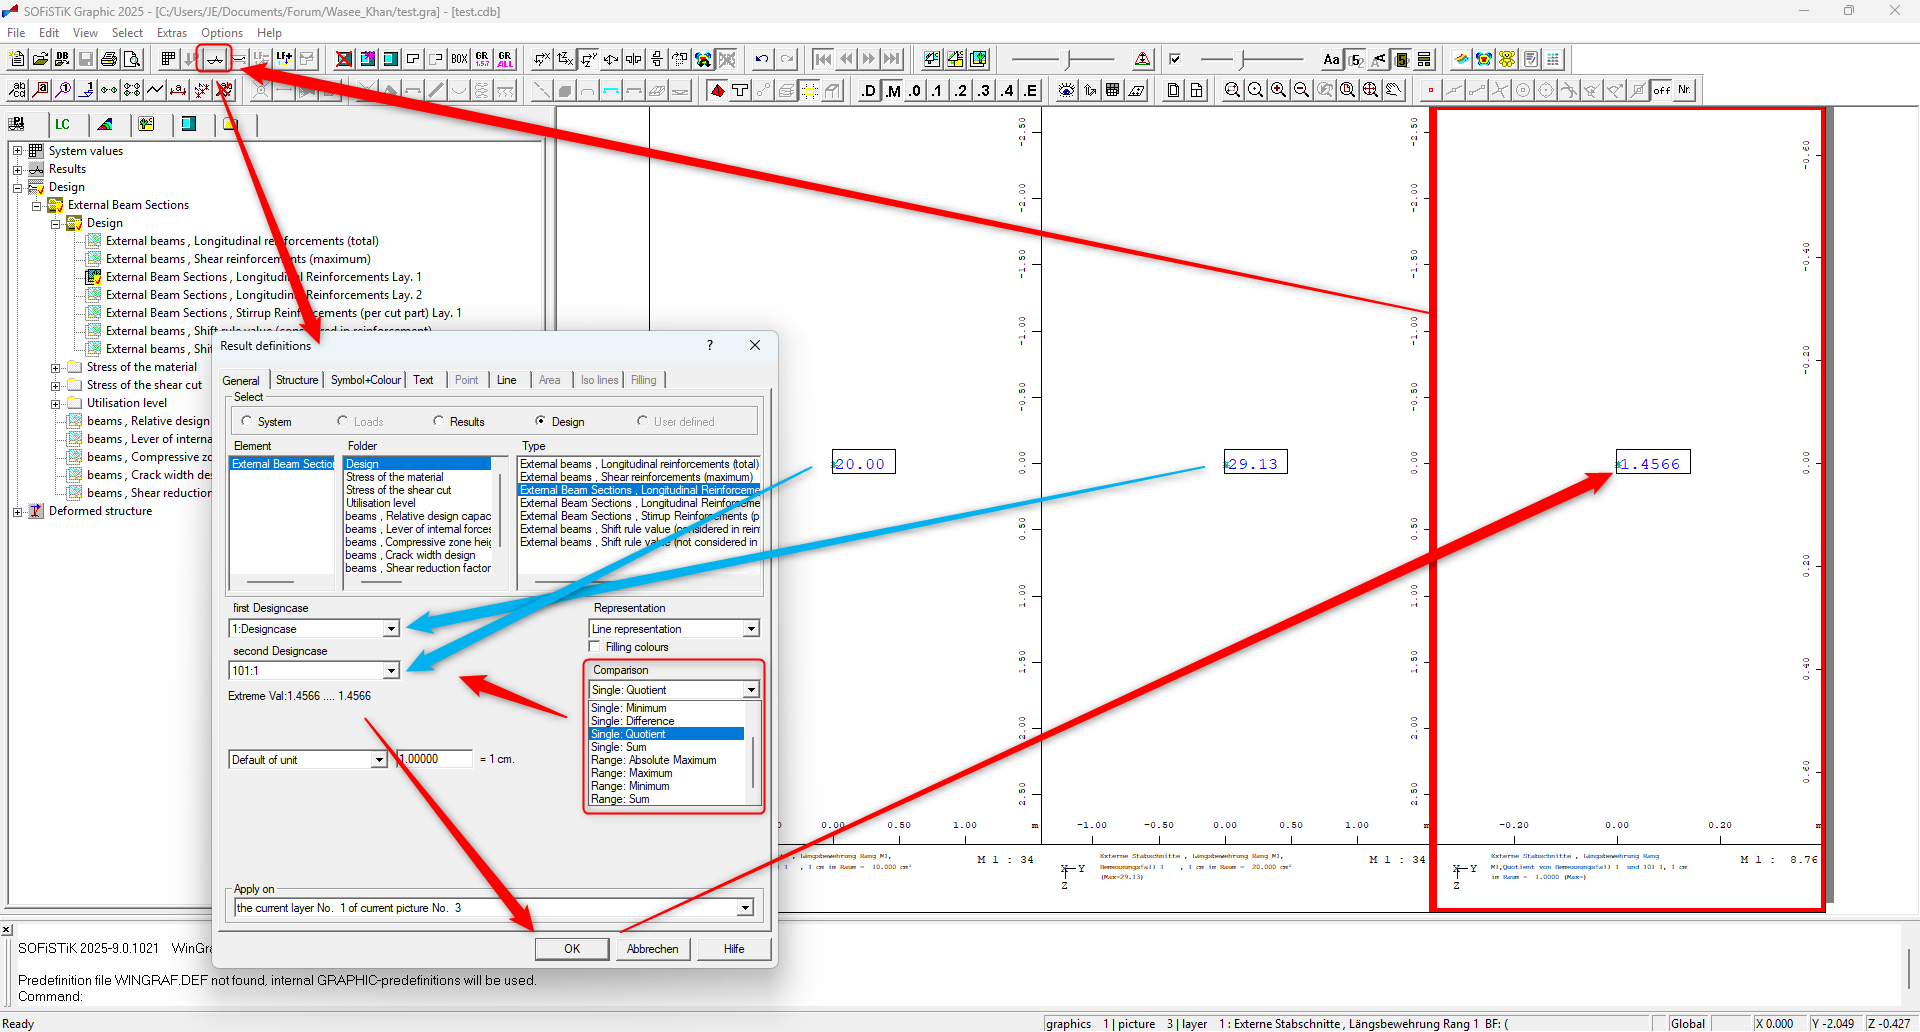
Task: Expand the Stress of the material folder
Action: click(56, 368)
